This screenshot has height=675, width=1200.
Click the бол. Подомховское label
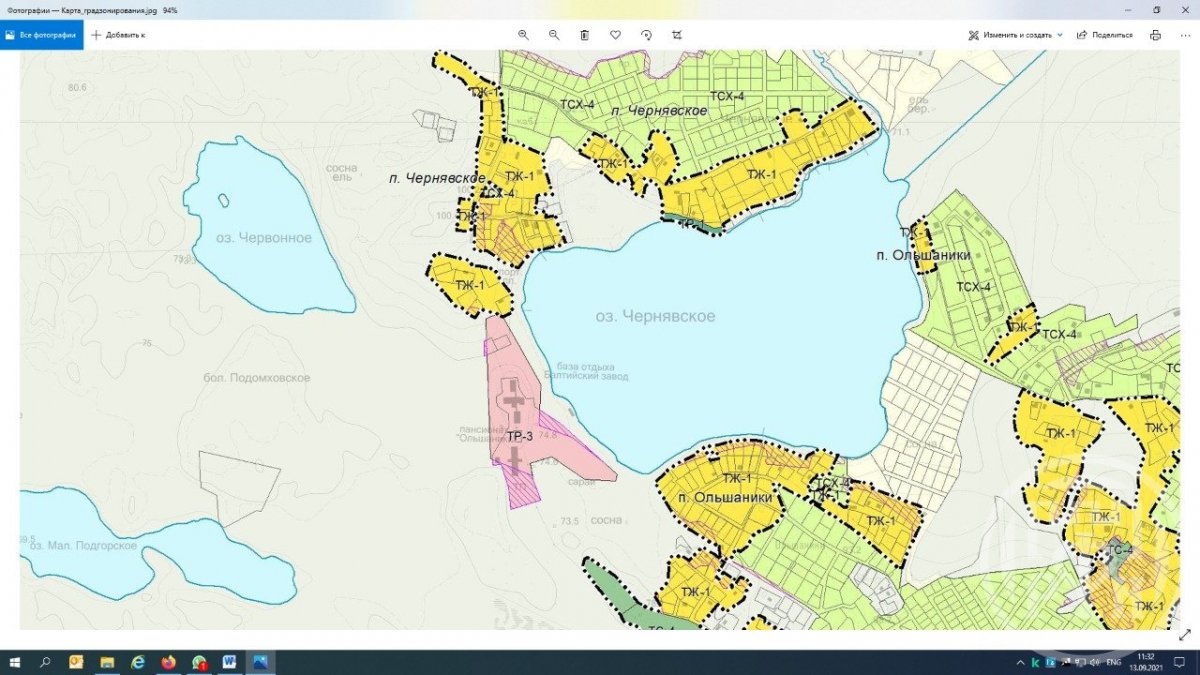click(256, 378)
